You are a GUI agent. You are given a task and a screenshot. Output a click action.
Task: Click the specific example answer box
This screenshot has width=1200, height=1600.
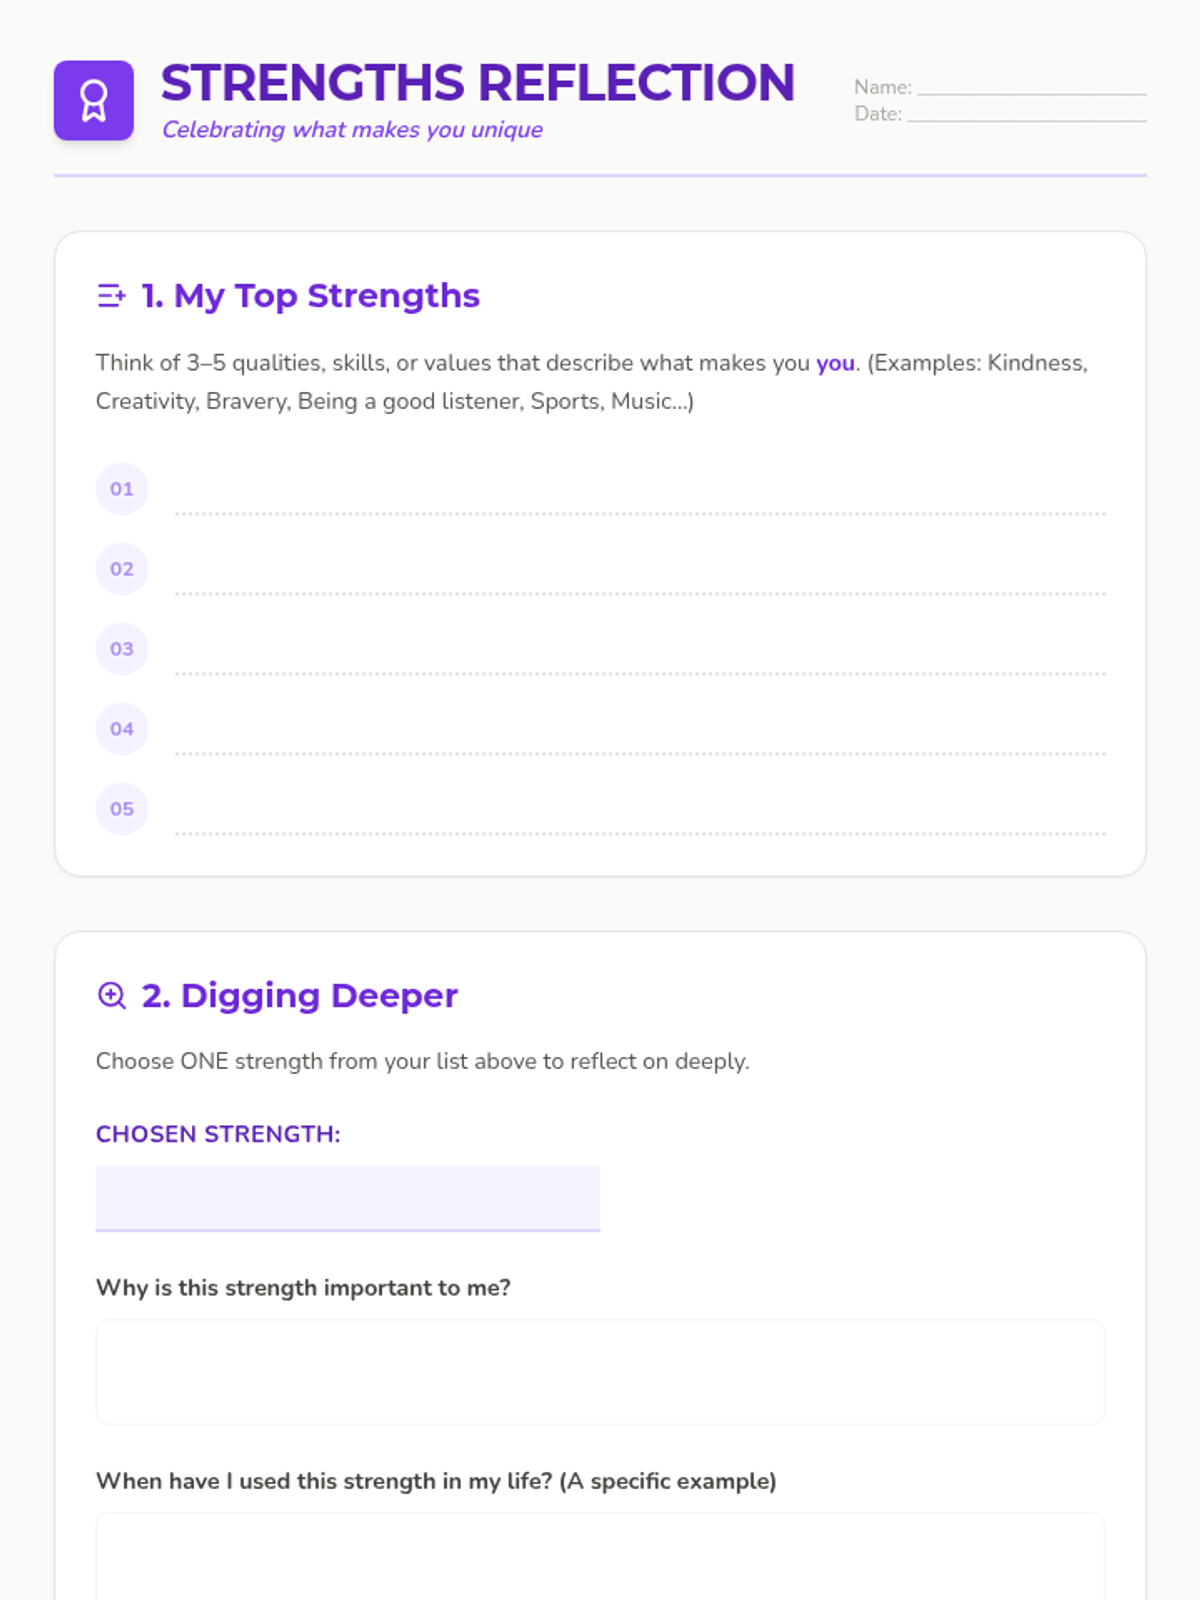coord(600,1558)
